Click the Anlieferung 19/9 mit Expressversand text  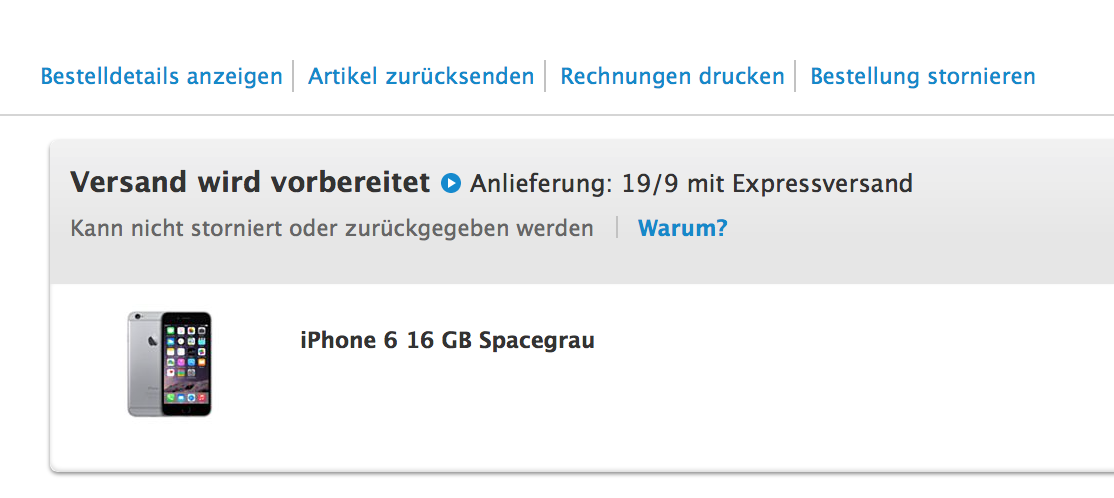click(691, 184)
